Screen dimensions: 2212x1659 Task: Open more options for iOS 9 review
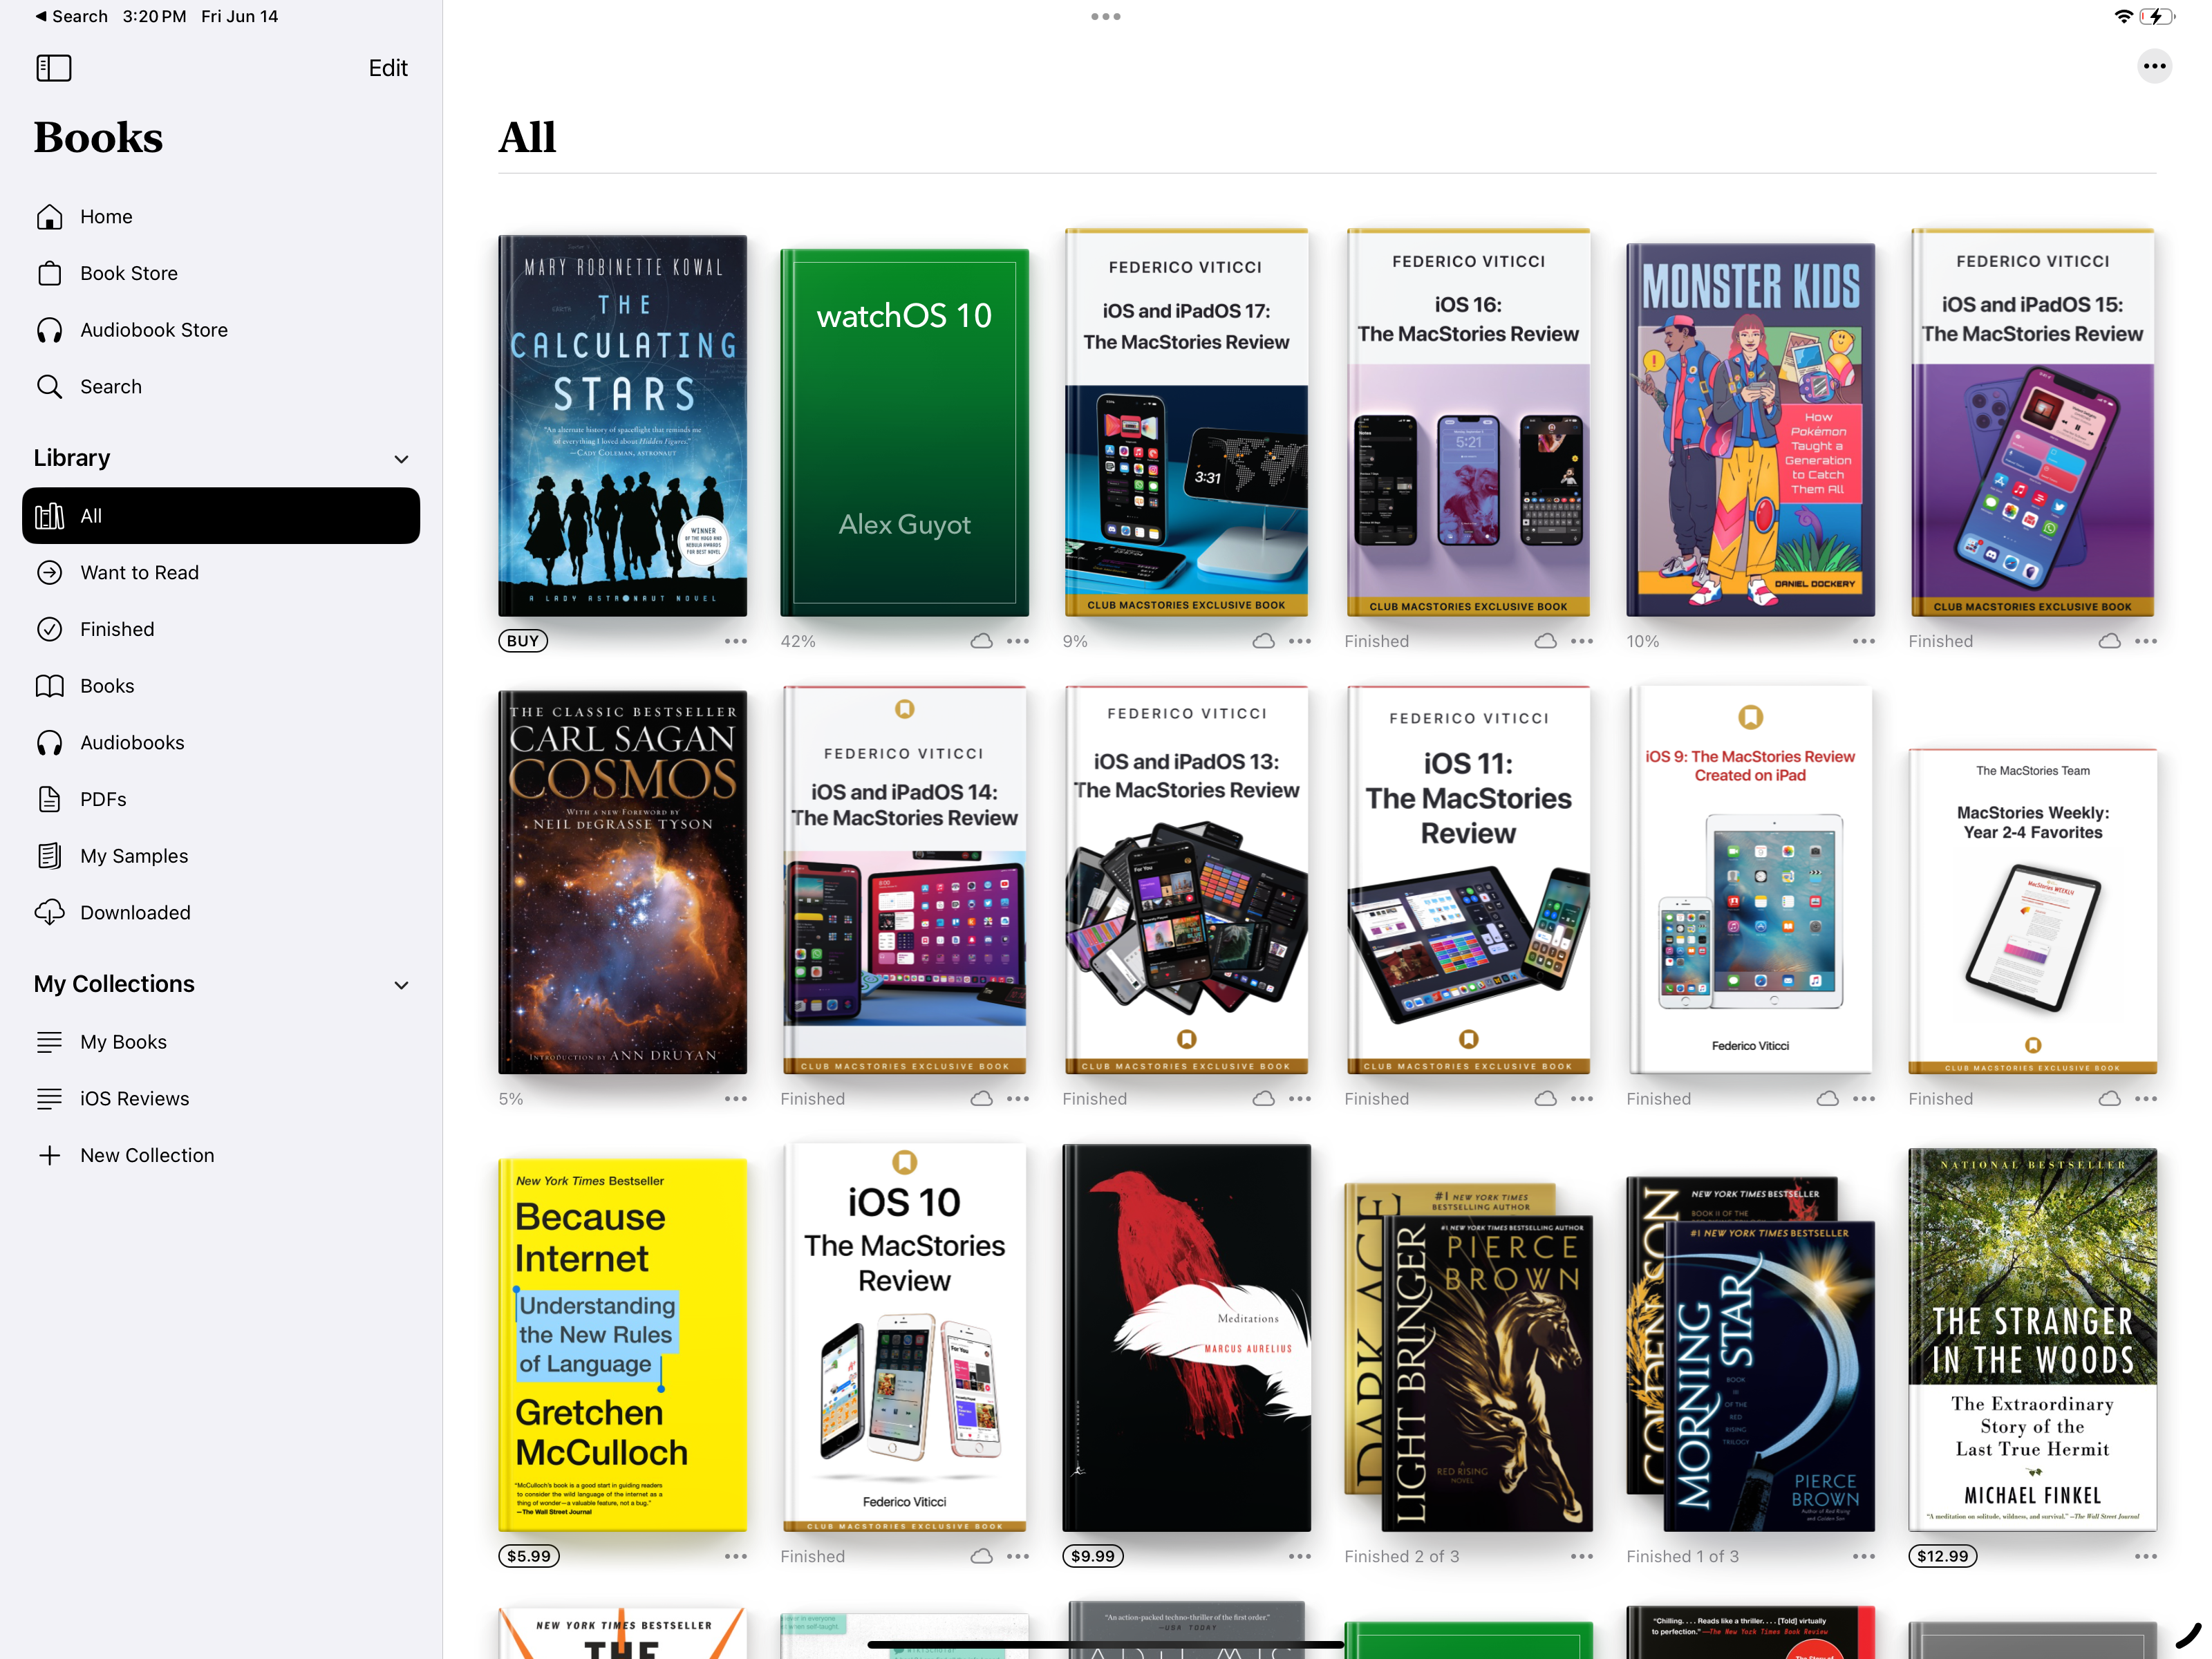pos(1864,1099)
